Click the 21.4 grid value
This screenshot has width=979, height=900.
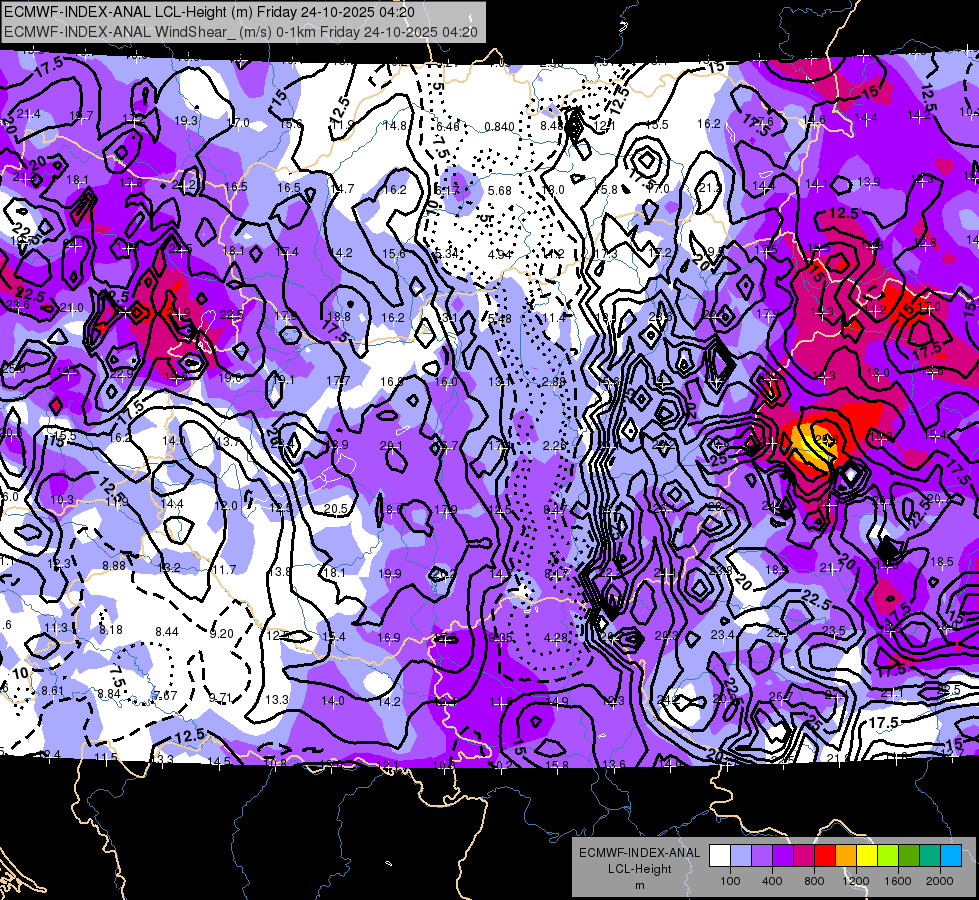click(29, 114)
